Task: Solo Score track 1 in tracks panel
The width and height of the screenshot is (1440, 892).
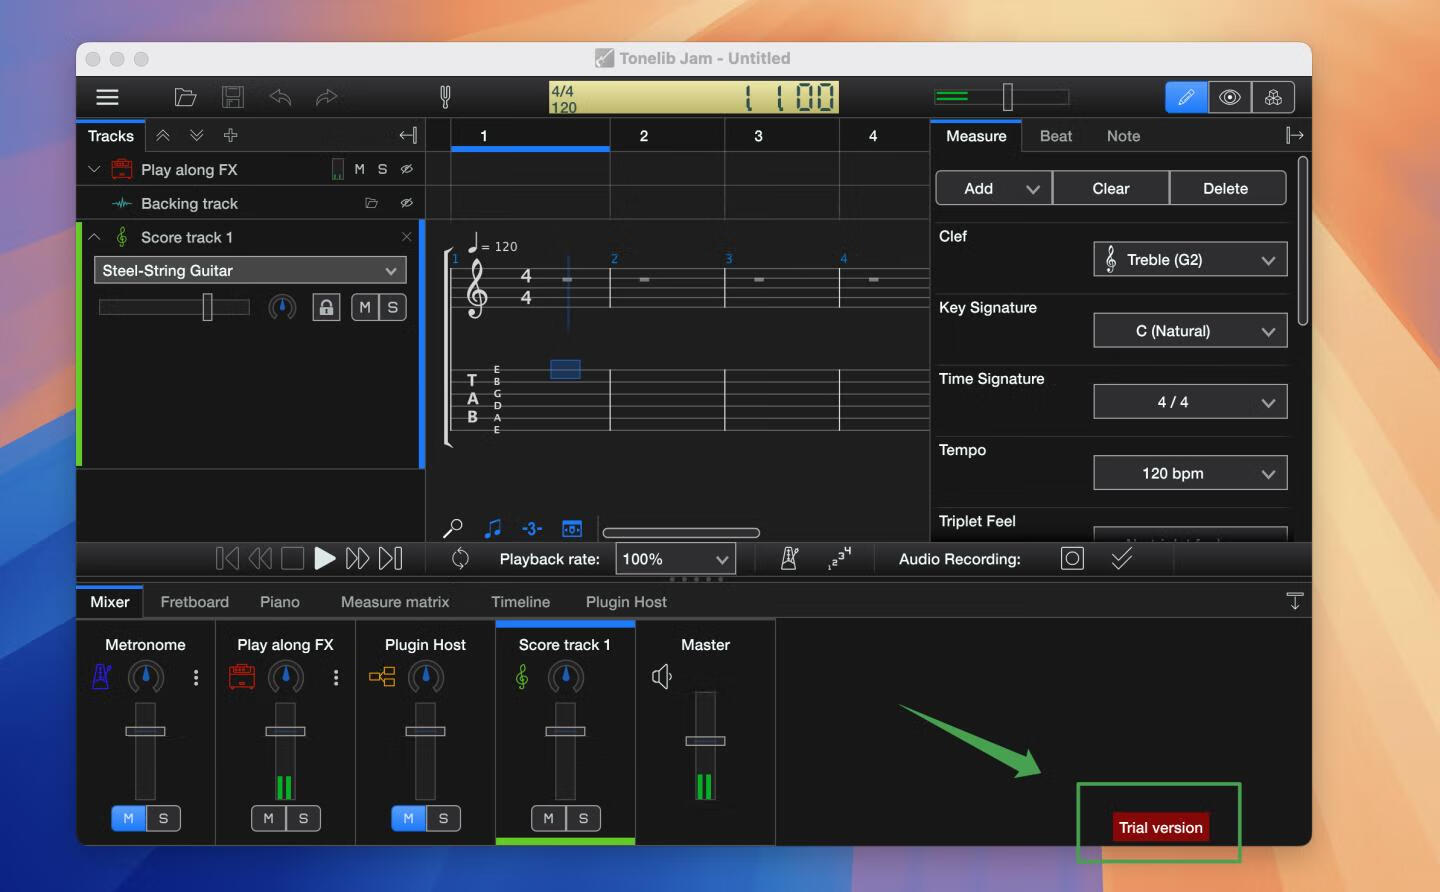Action: 393,307
